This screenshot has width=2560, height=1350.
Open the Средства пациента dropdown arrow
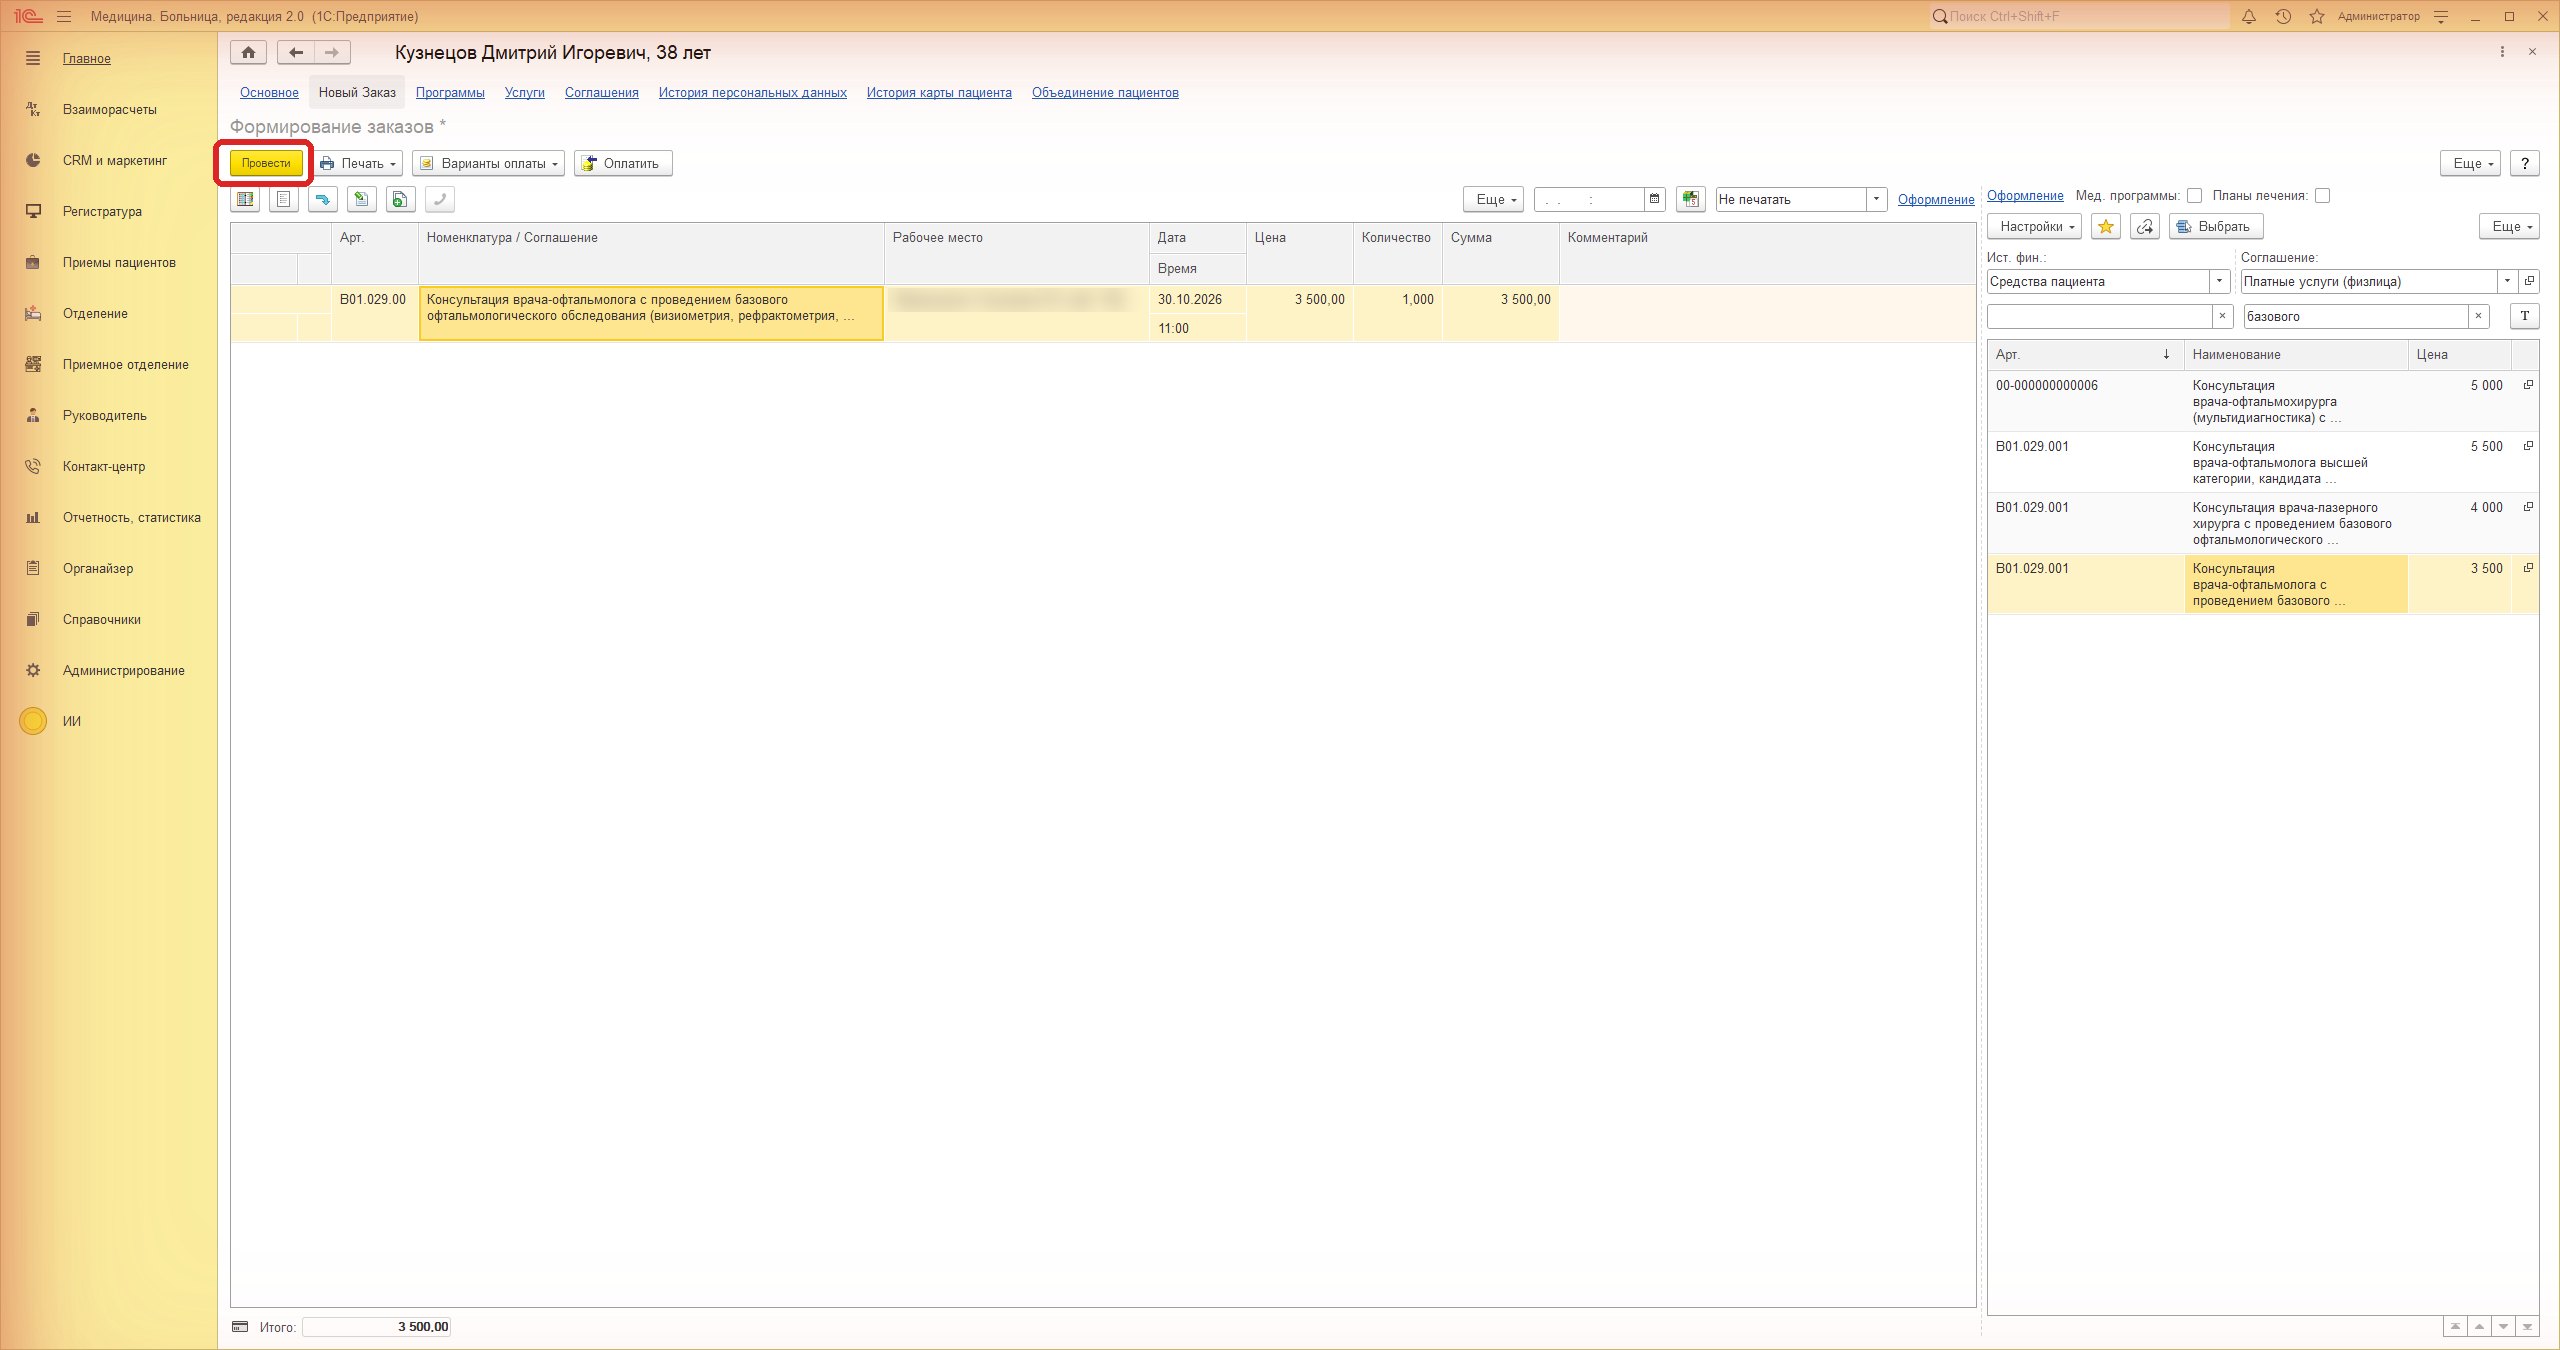tap(2220, 281)
